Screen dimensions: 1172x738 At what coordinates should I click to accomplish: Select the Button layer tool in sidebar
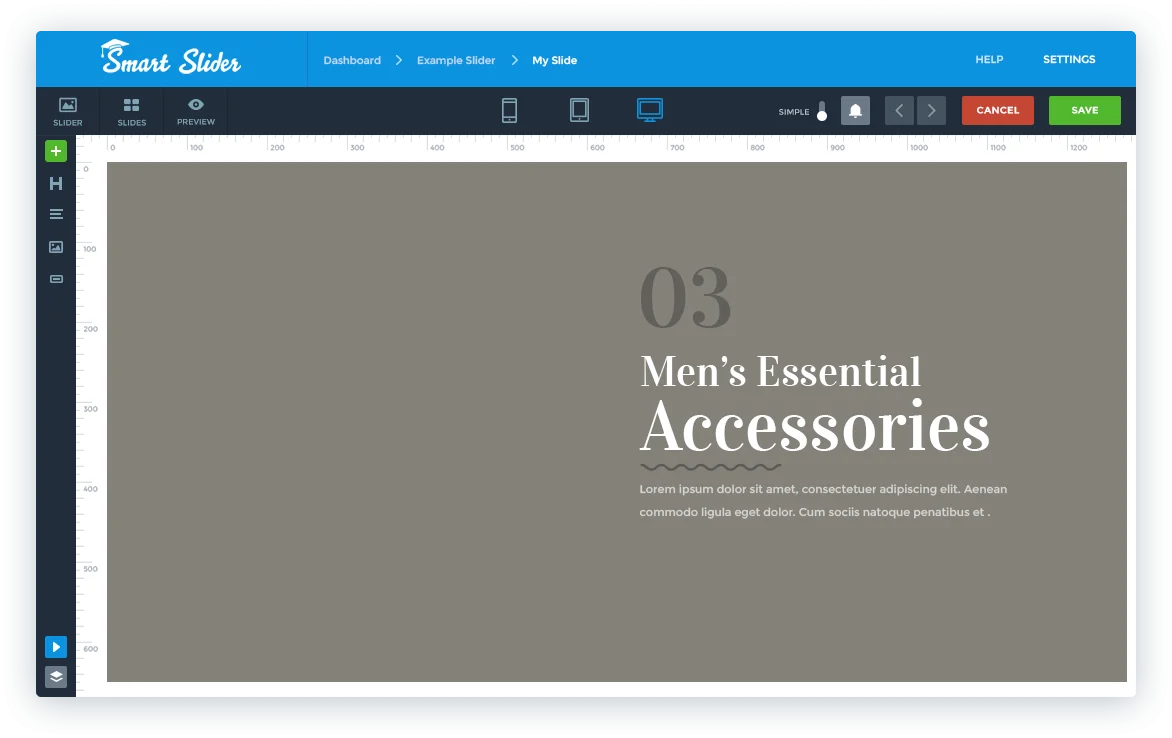pos(56,279)
